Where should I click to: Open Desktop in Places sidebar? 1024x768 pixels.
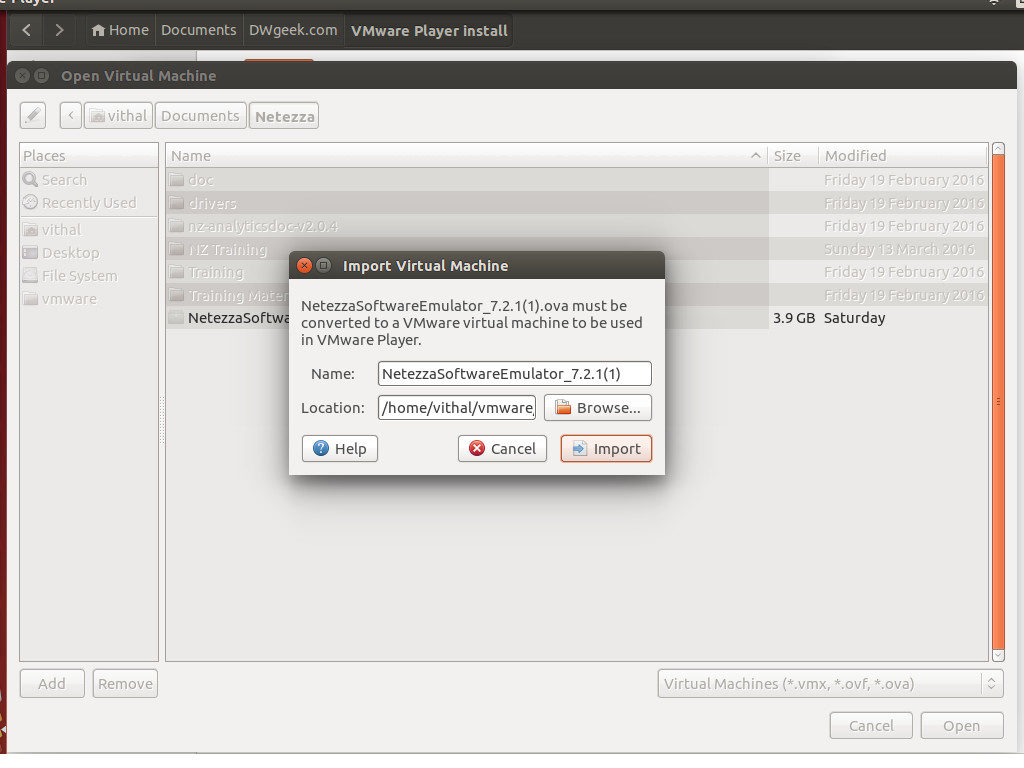[x=89, y=253]
